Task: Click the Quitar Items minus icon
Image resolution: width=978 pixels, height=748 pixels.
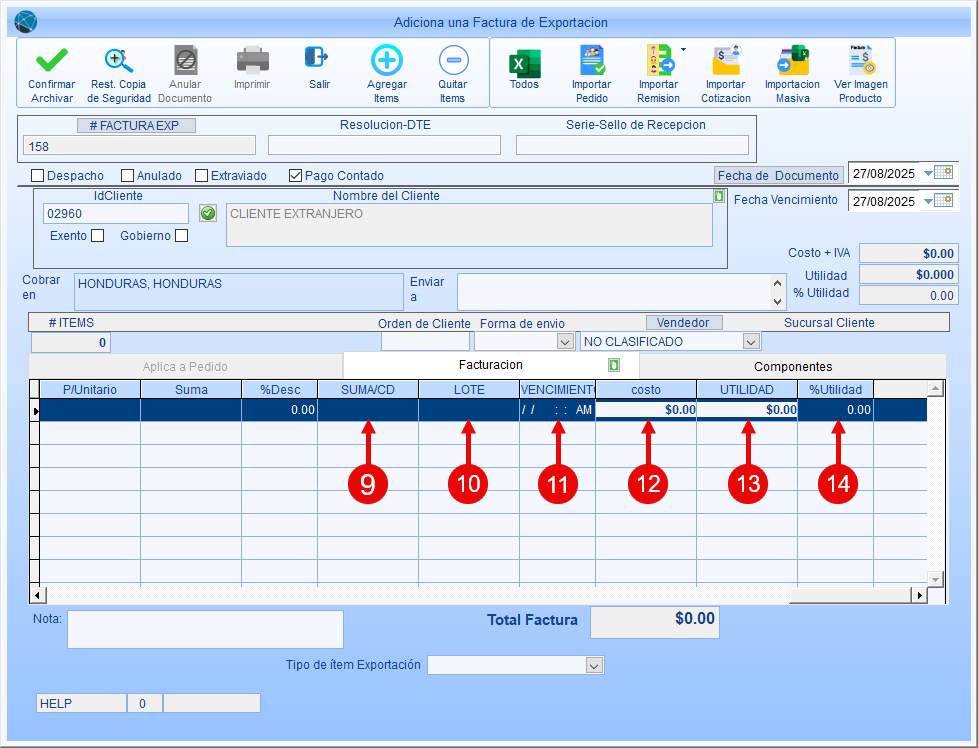Action: (x=452, y=61)
